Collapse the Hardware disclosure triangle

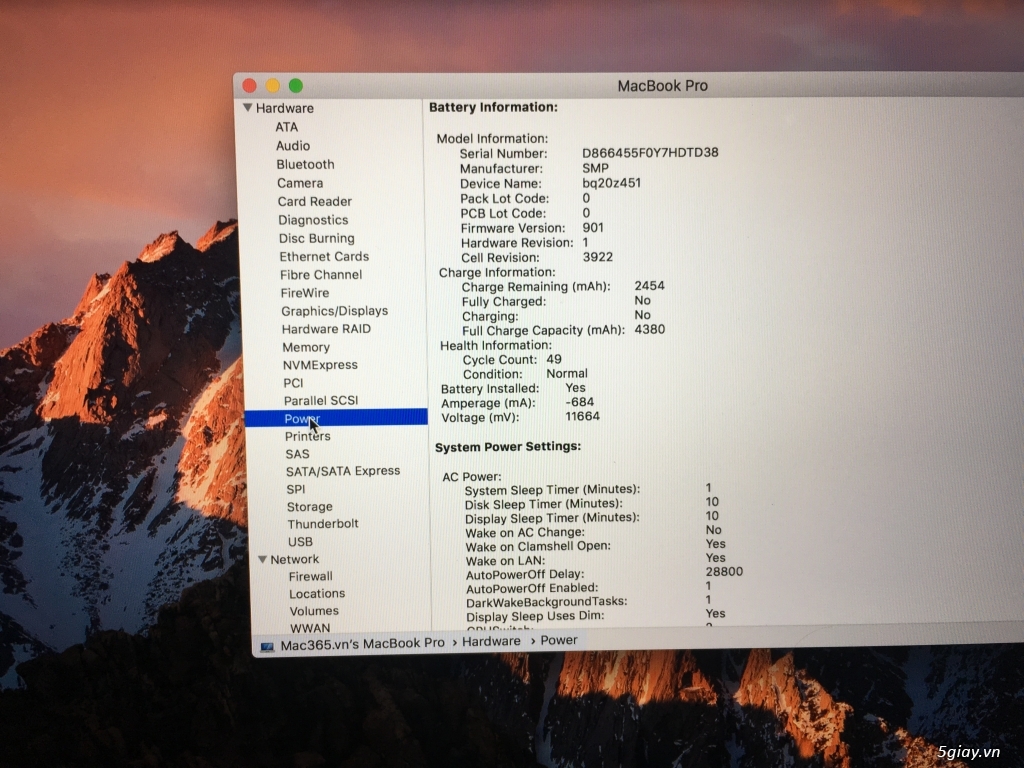pos(248,108)
